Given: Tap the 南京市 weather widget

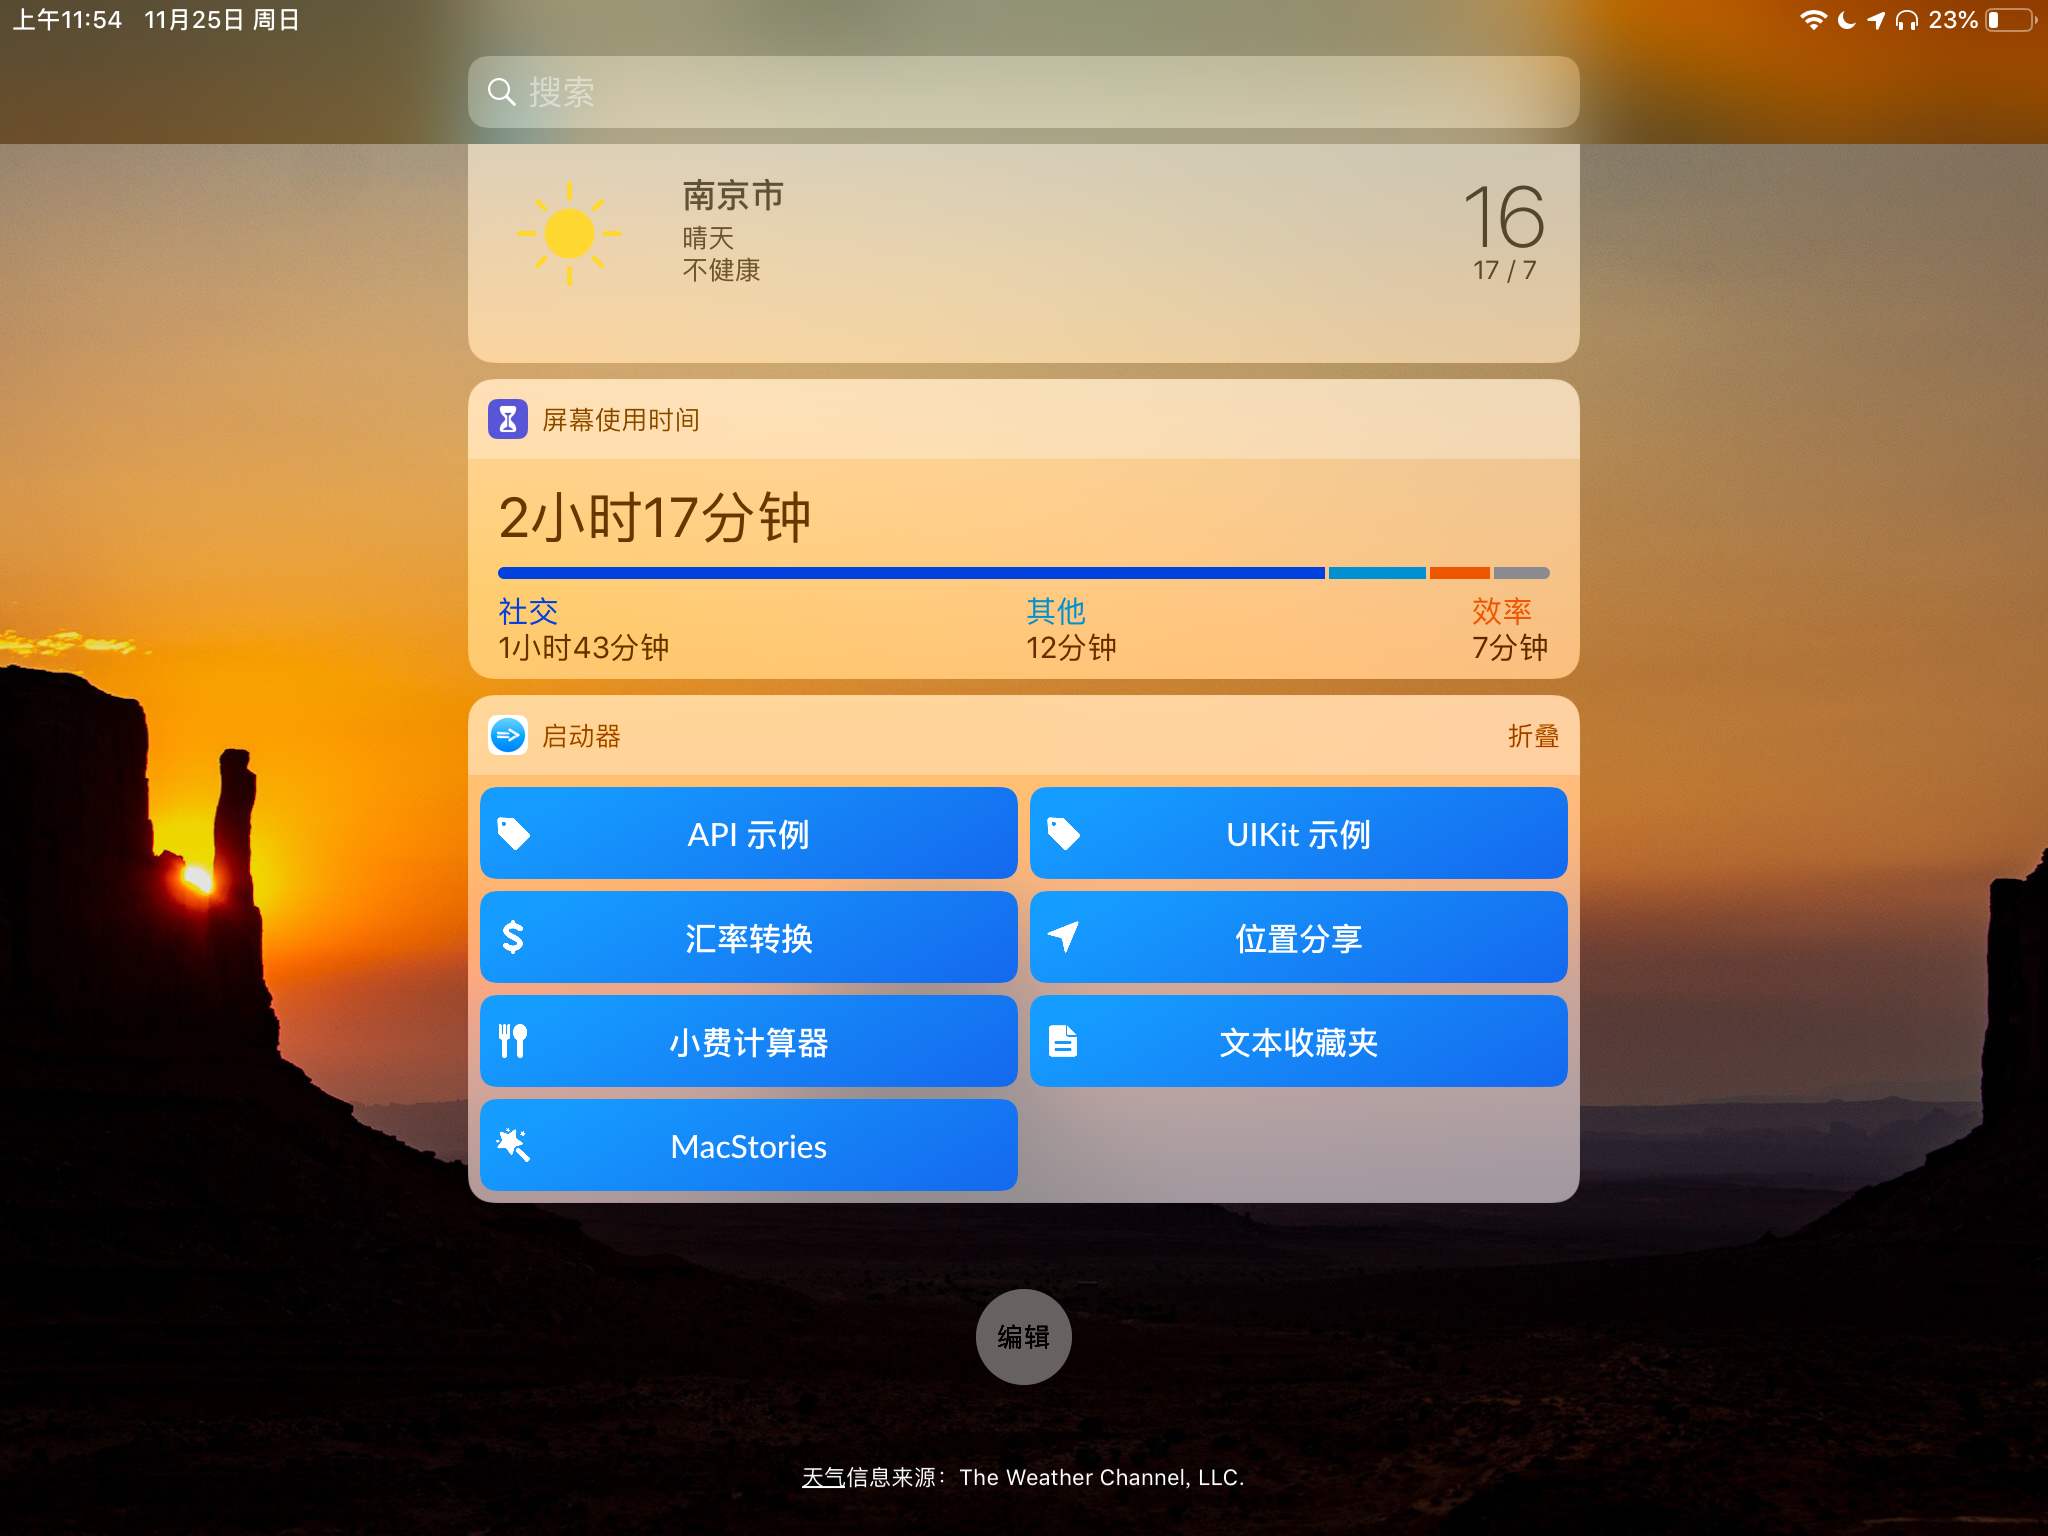Looking at the screenshot, I should coord(731,196).
